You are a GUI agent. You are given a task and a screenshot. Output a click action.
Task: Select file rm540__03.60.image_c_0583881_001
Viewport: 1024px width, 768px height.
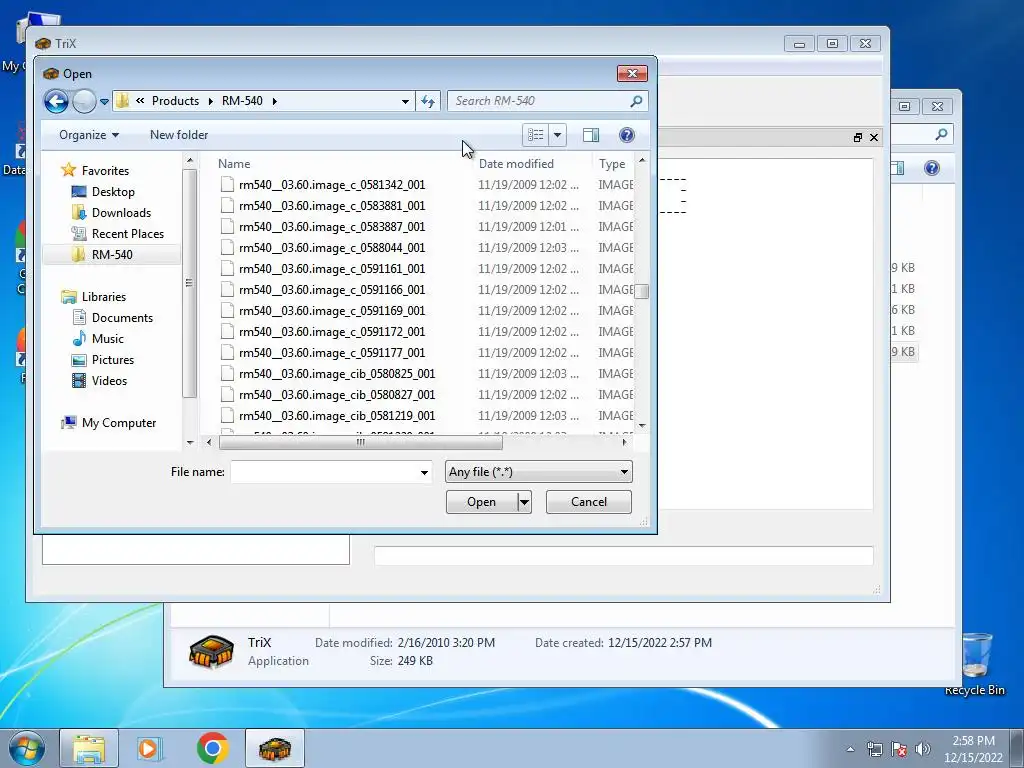pos(332,206)
